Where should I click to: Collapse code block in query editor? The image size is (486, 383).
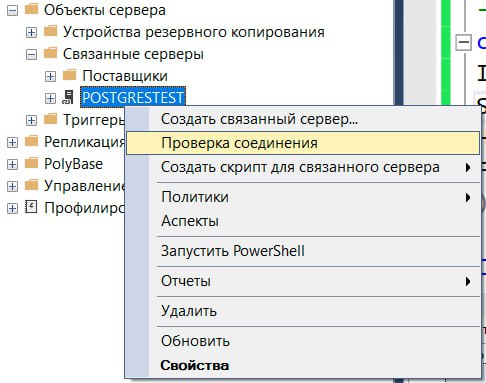463,42
